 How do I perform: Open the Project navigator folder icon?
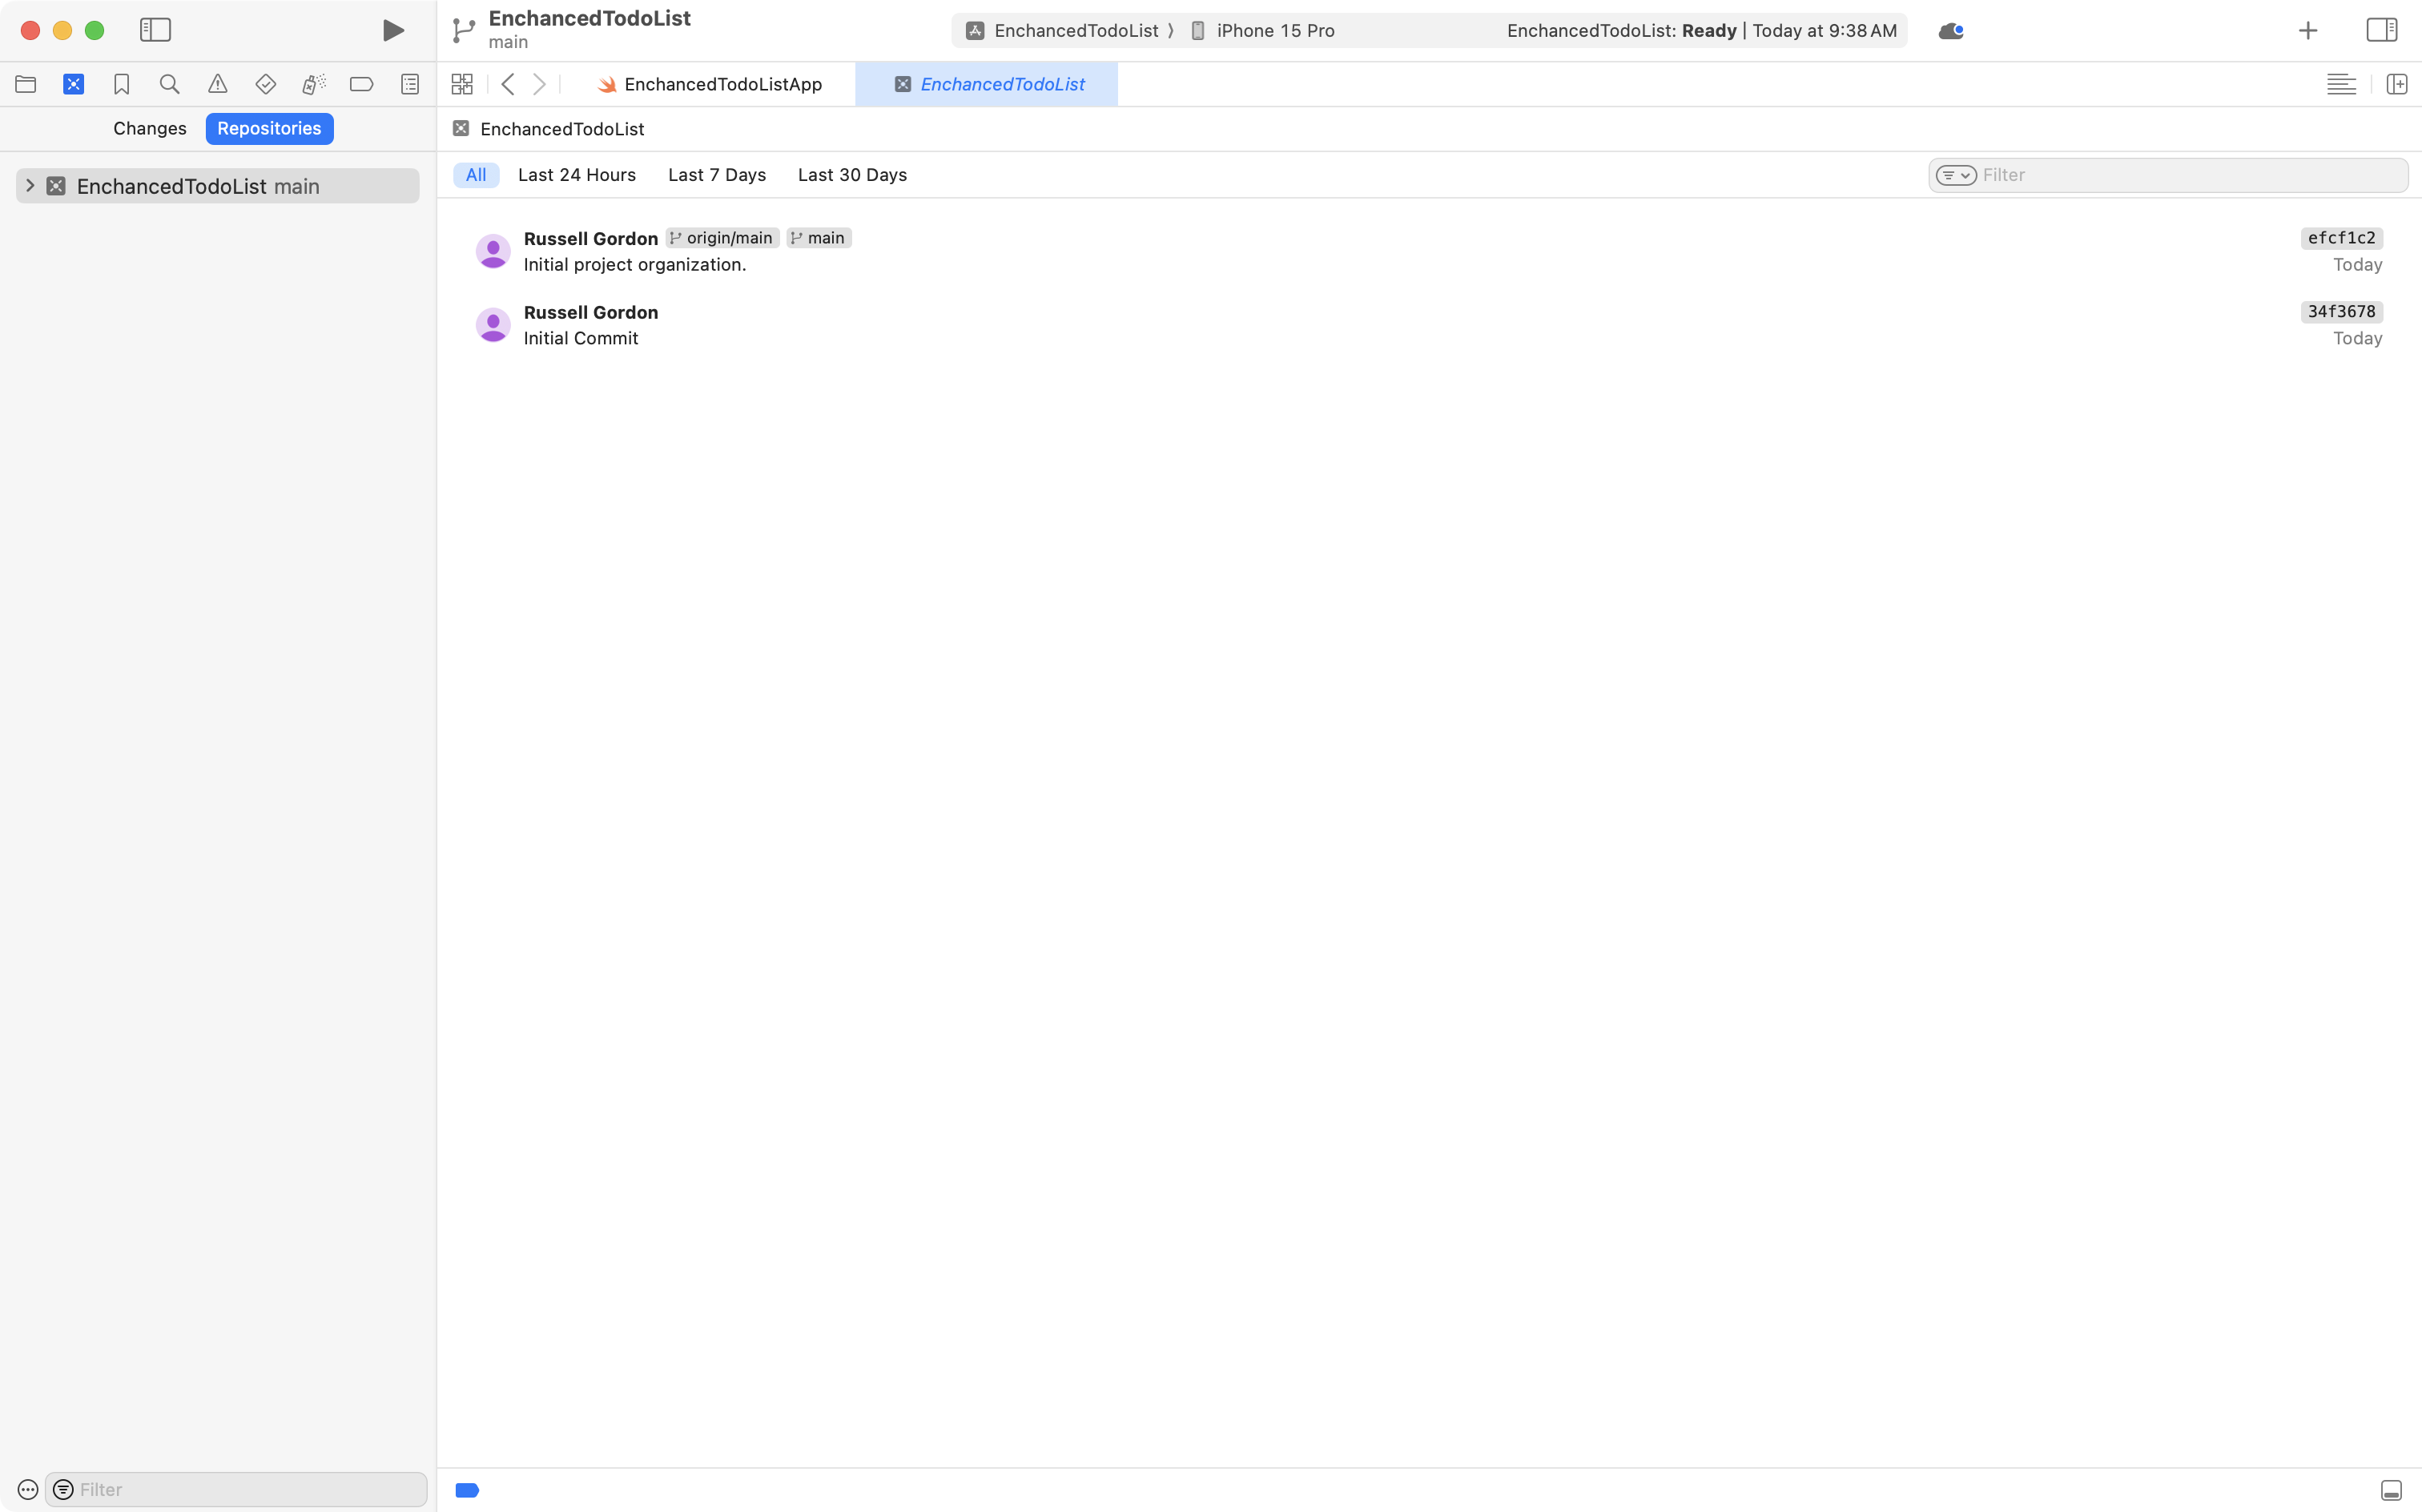tap(26, 84)
